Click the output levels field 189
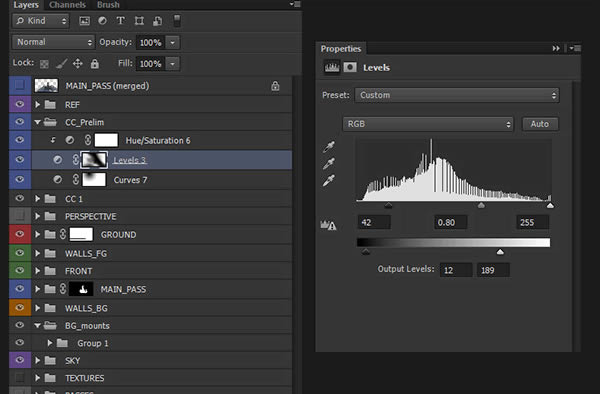Screen dimensions: 600x394 click(493, 270)
